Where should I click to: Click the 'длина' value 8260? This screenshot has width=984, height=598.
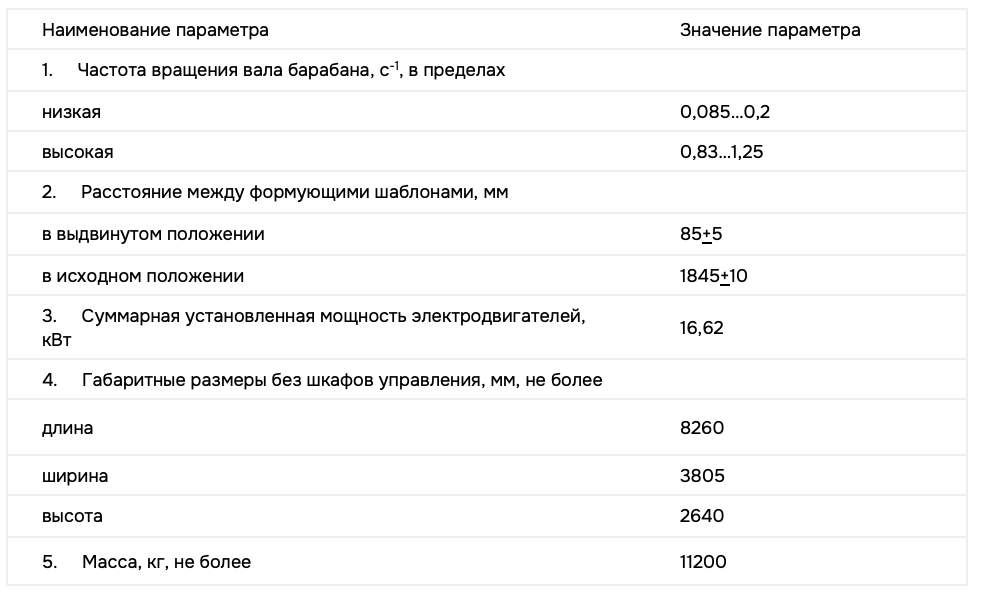[701, 428]
